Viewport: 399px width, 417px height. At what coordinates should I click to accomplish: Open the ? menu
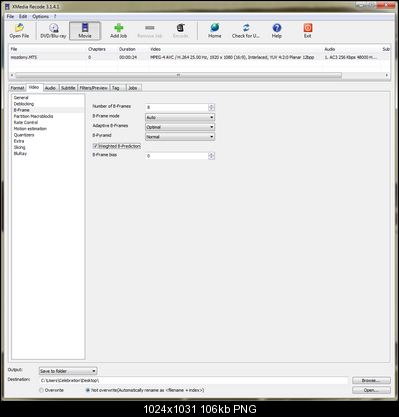pos(55,16)
